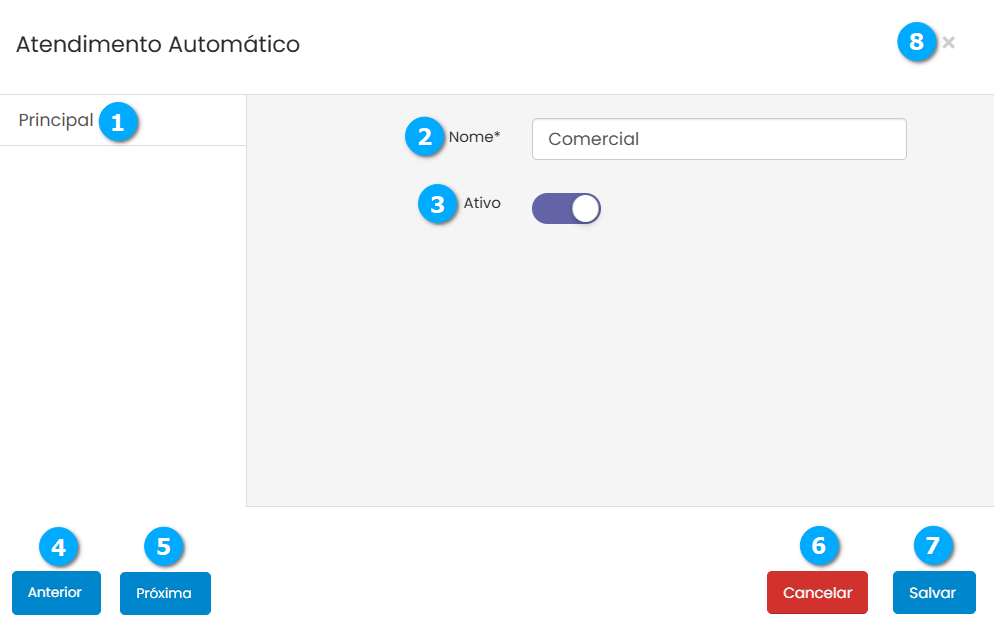This screenshot has width=994, height=629.
Task: Advance using the Próxima button
Action: tap(164, 593)
